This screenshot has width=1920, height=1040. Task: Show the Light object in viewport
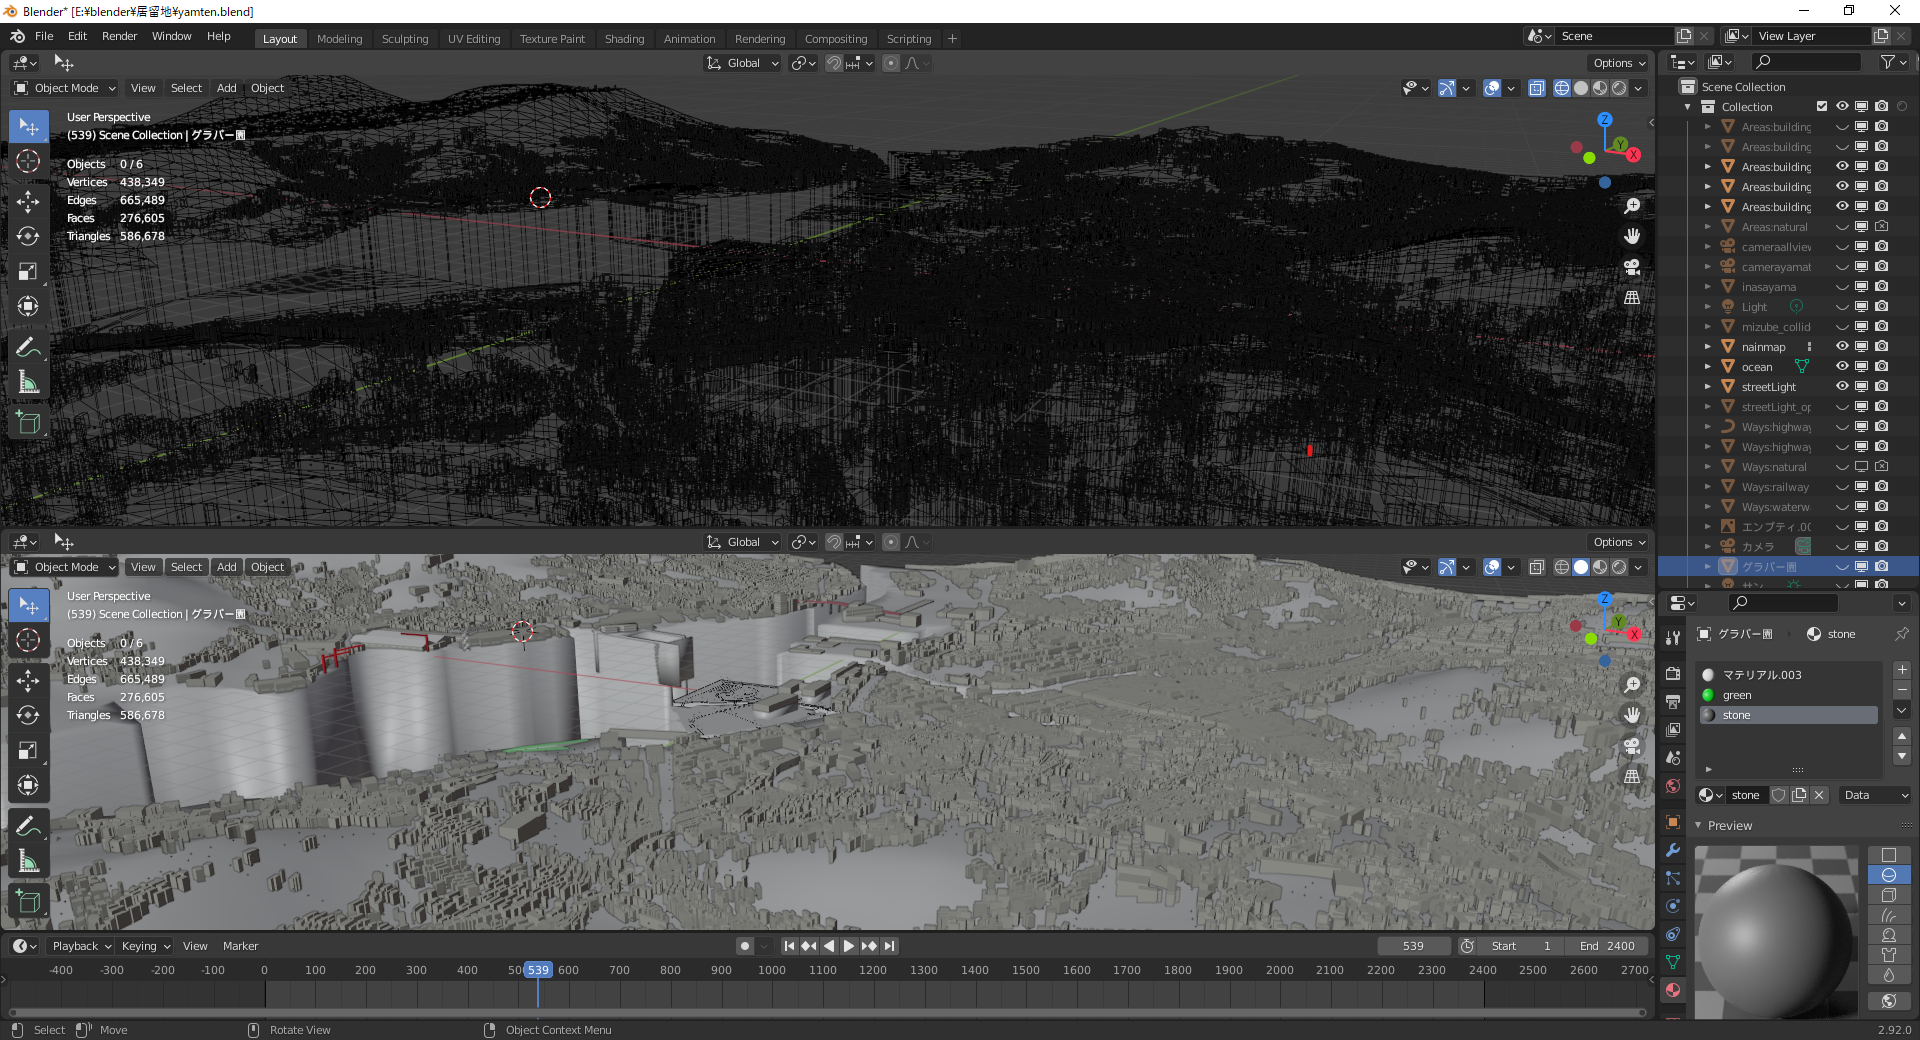(x=1842, y=307)
